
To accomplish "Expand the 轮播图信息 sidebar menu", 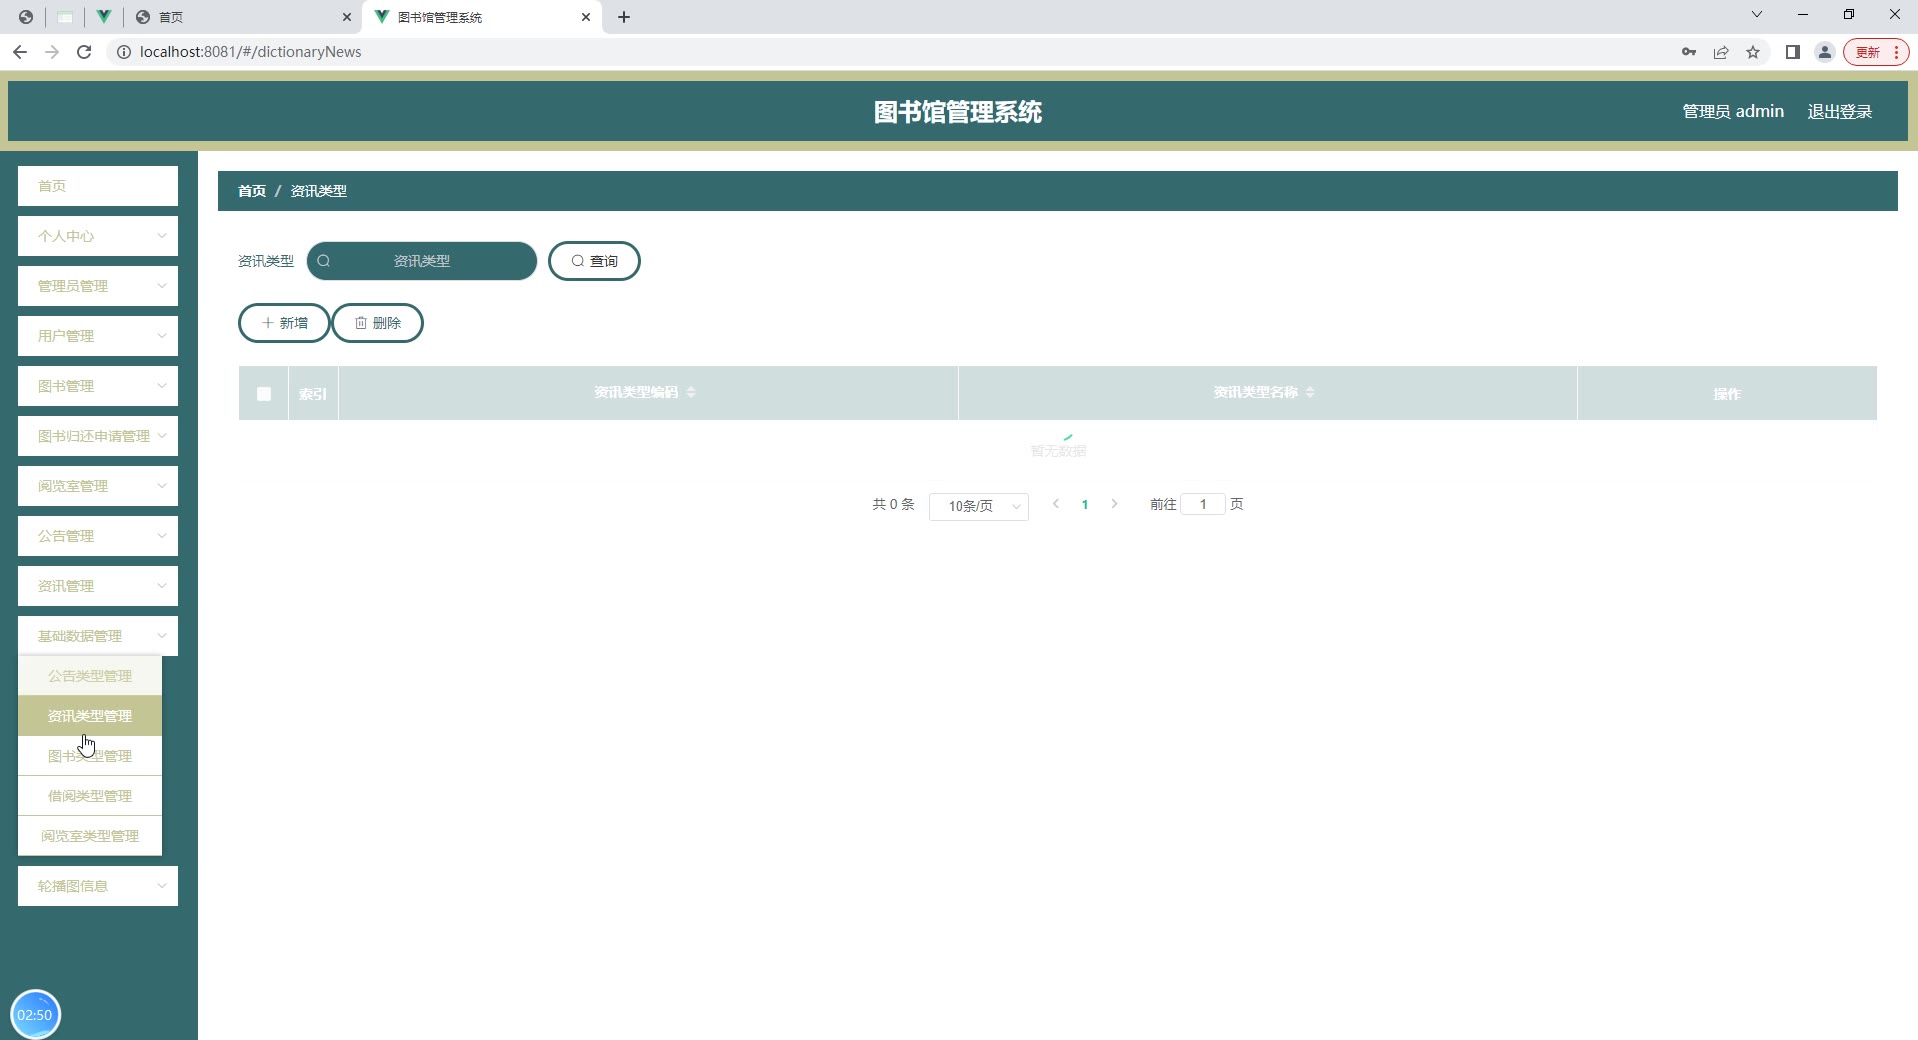I will tap(98, 886).
